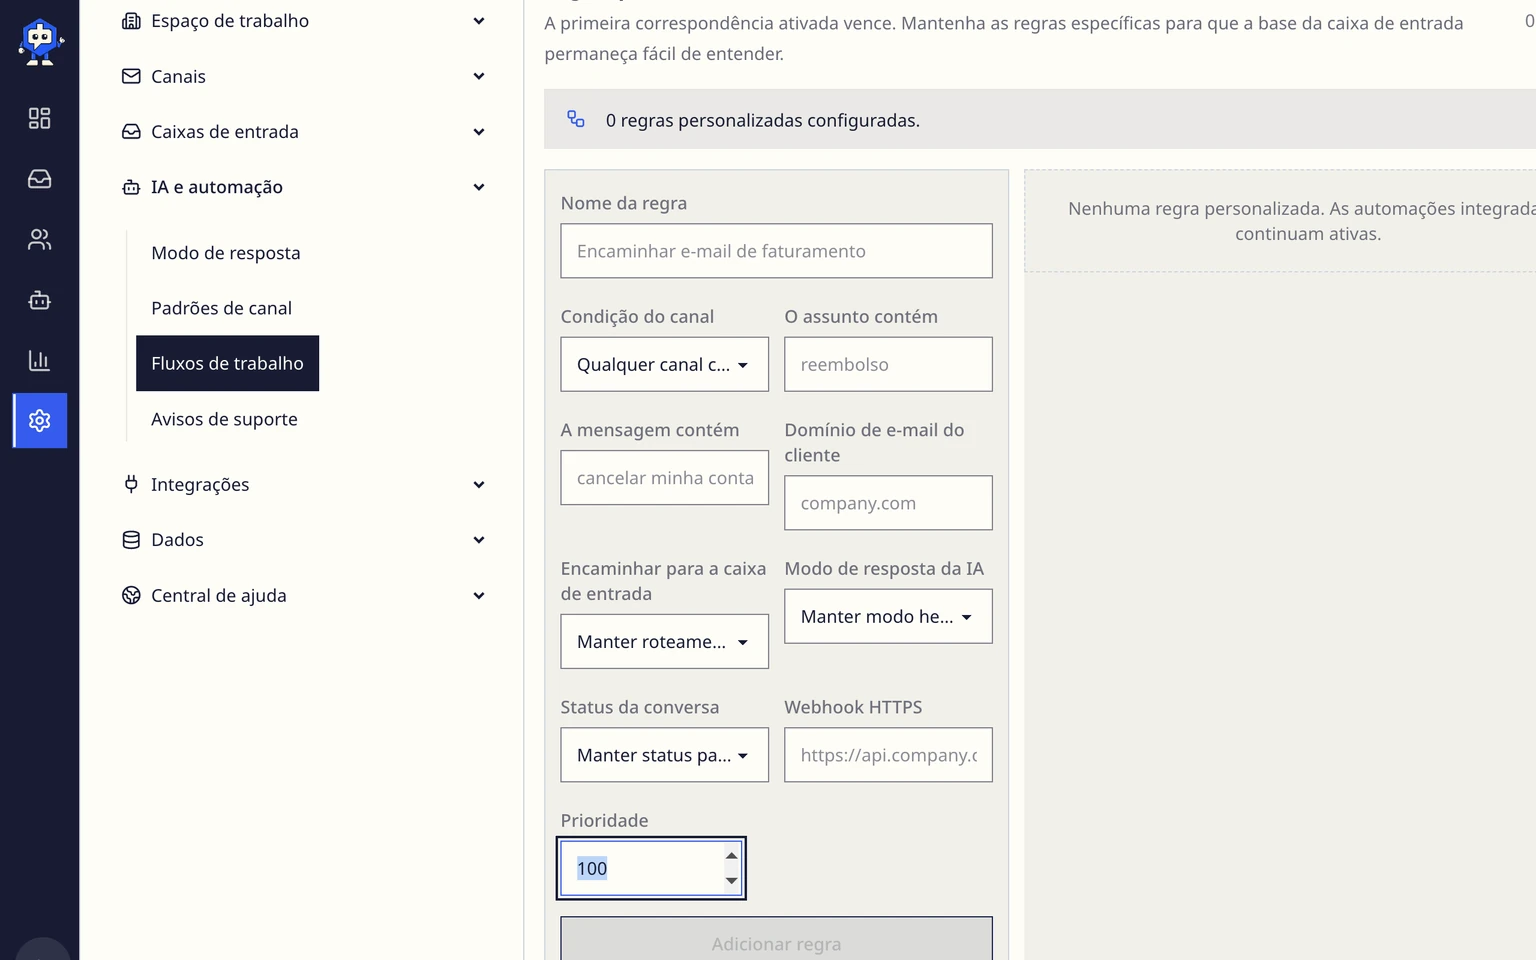Expand the Espaço de trabalho section
The image size is (1536, 960).
tap(479, 21)
